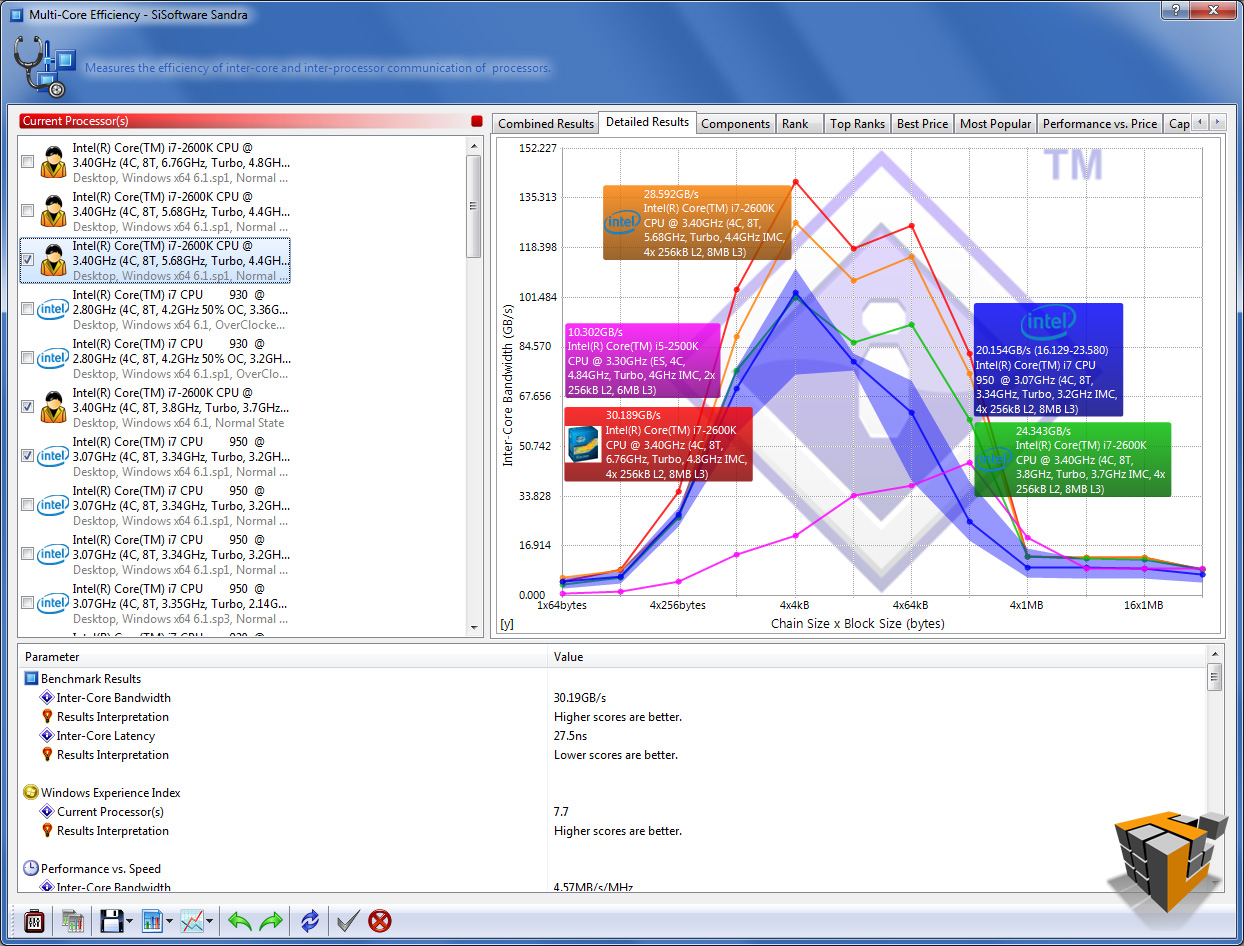
Task: Click the copy results engines icon
Action: coord(72,921)
